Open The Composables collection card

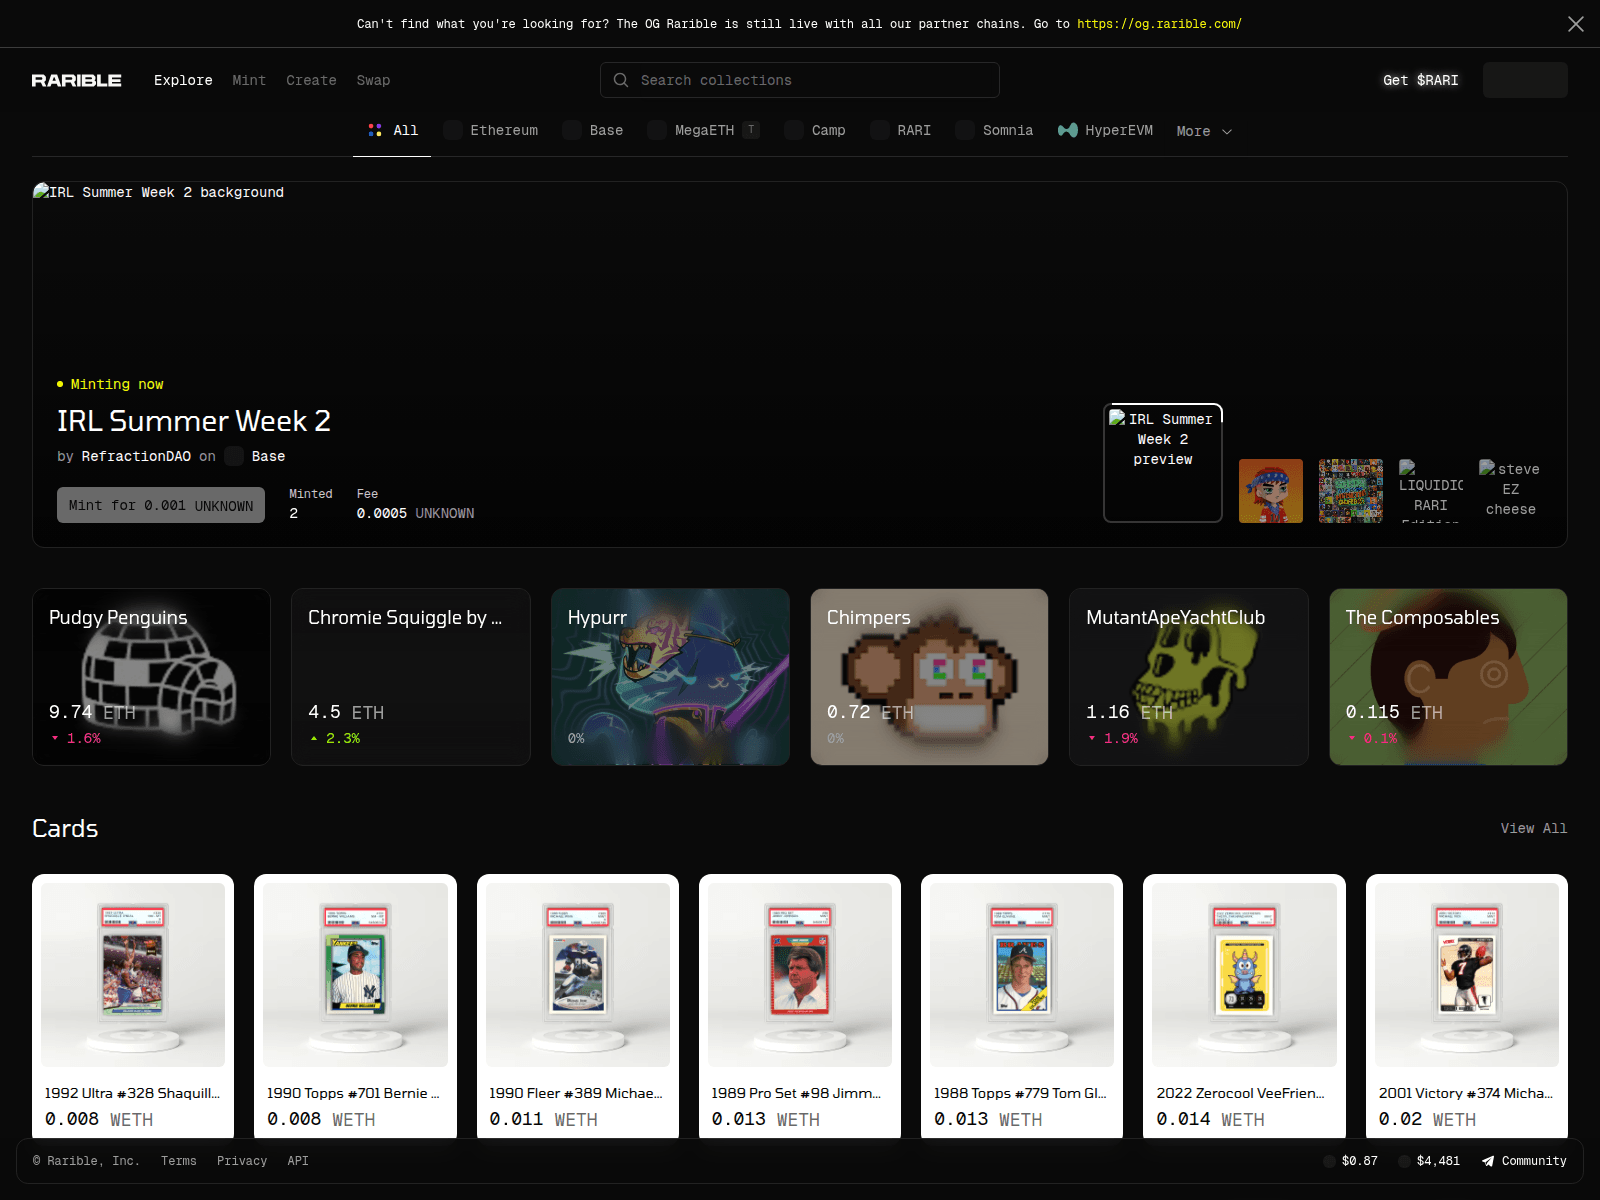[1448, 677]
